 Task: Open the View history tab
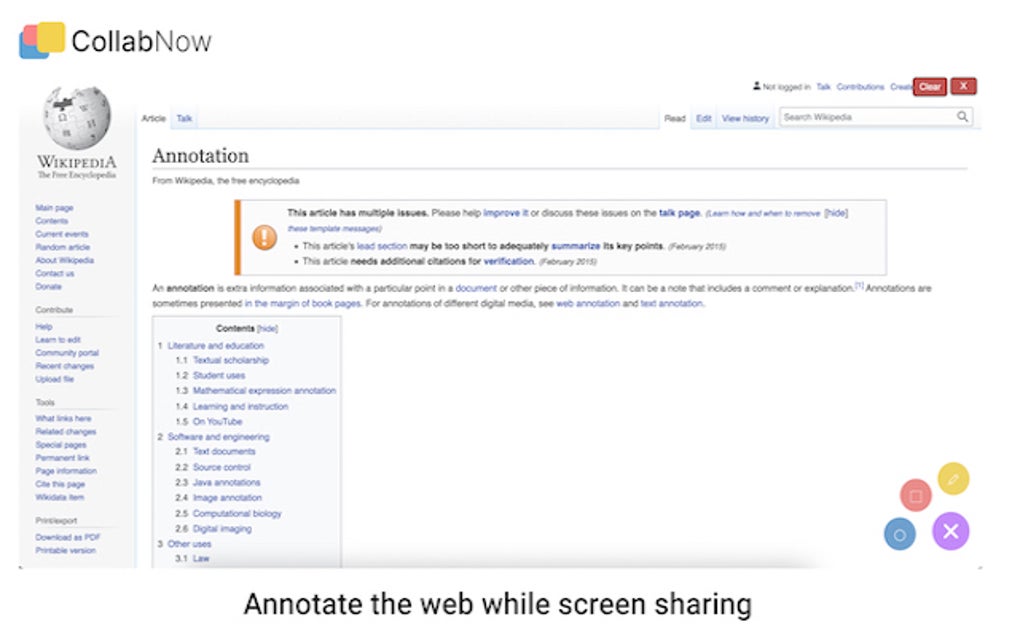tap(744, 117)
